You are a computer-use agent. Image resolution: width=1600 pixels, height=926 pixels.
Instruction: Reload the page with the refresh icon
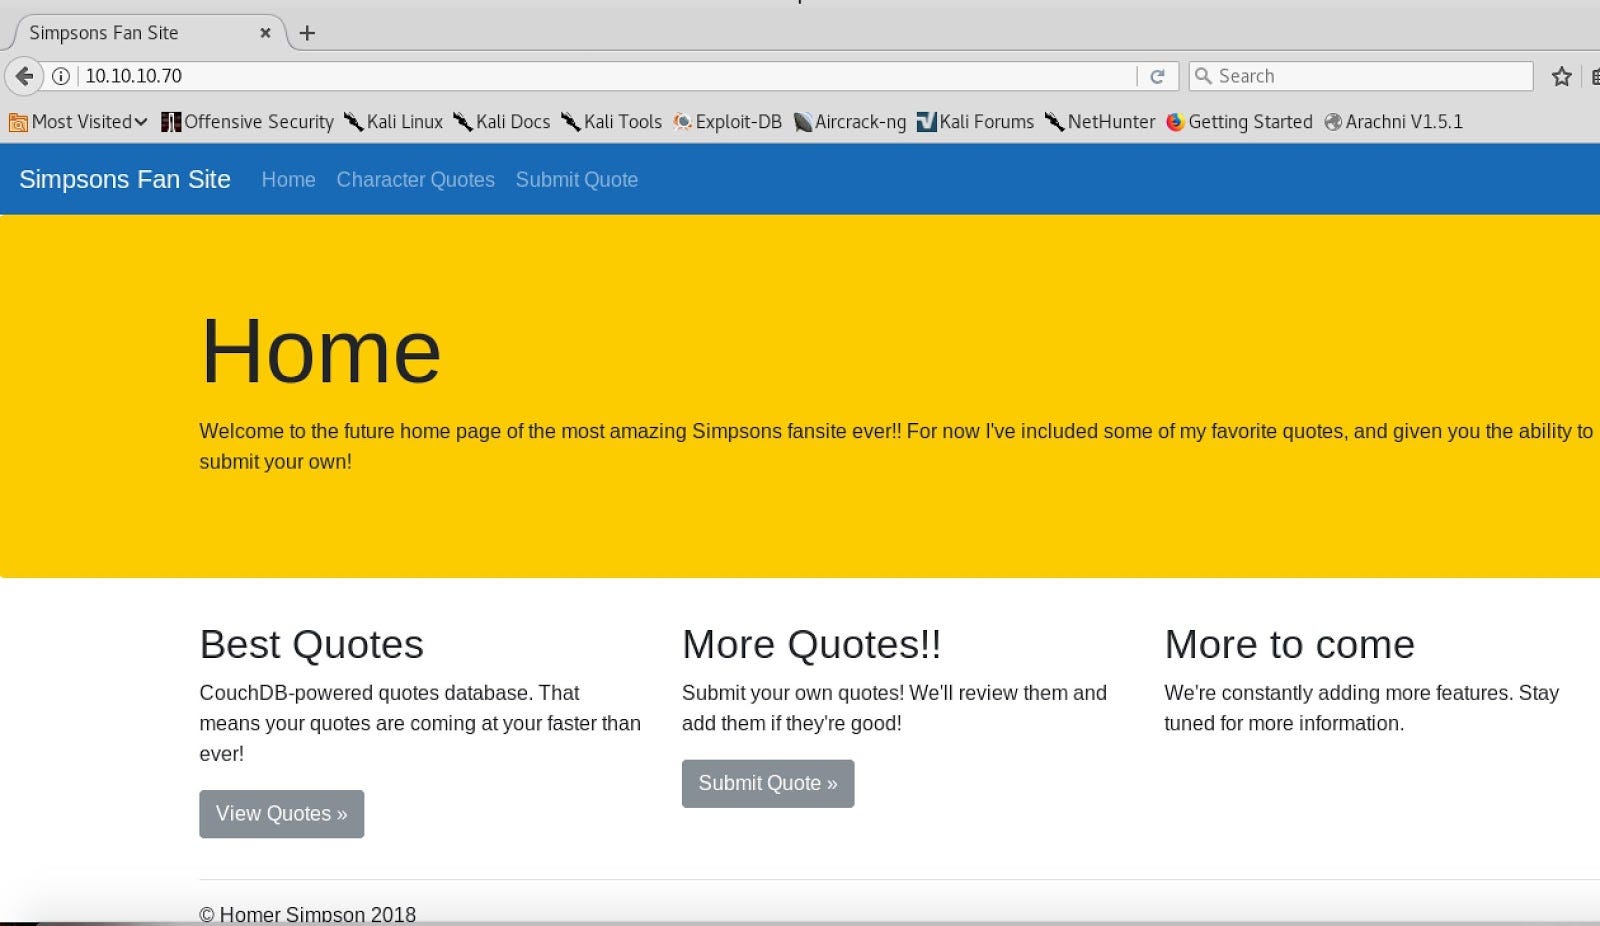pyautogui.click(x=1157, y=76)
